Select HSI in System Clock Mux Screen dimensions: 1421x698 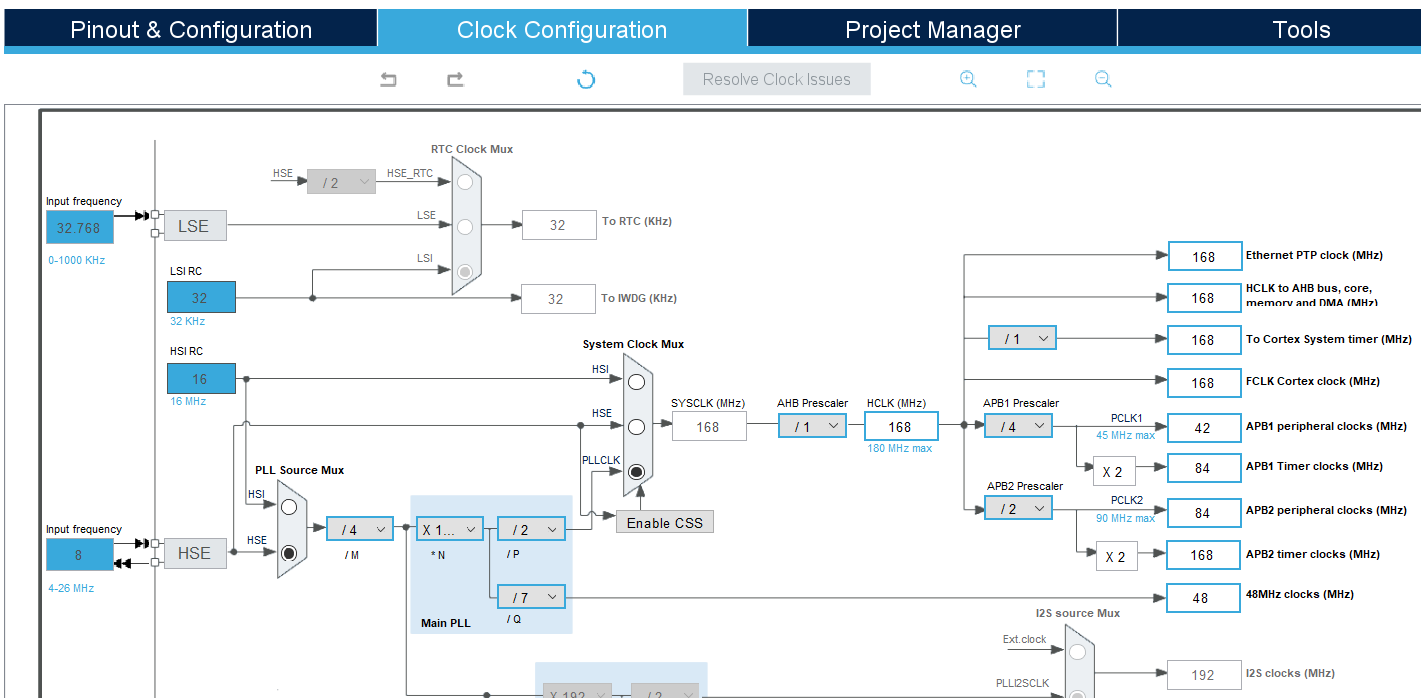(x=637, y=381)
